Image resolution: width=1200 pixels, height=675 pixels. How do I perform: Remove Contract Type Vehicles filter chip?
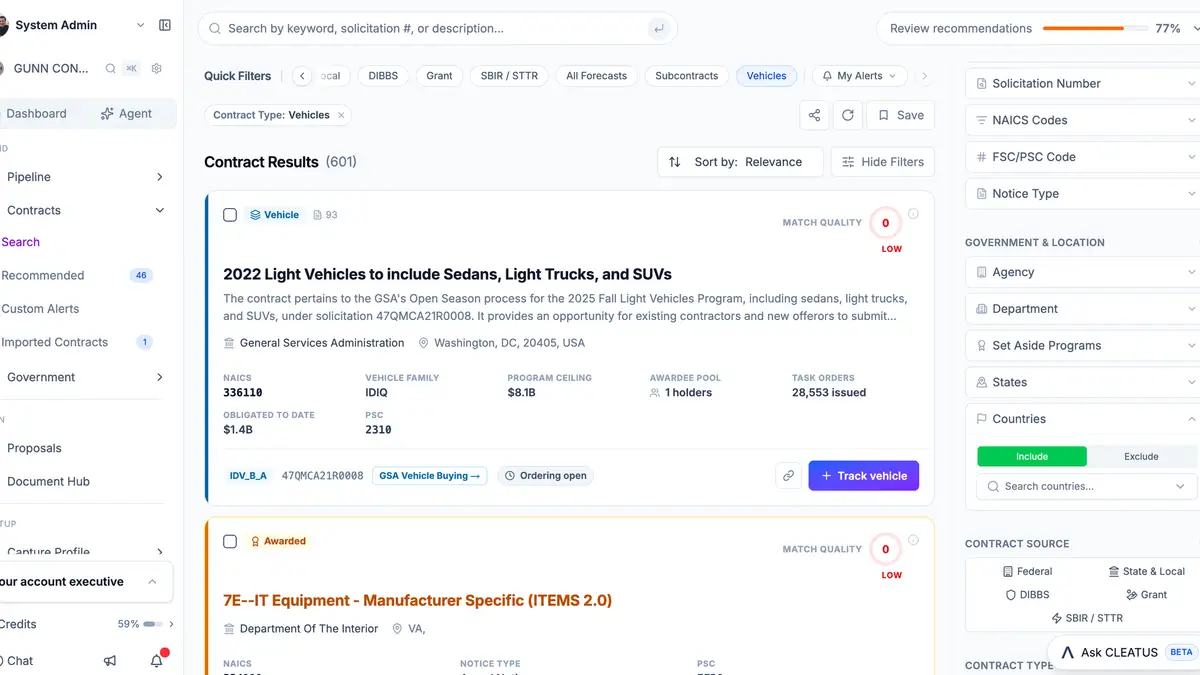click(x=341, y=115)
